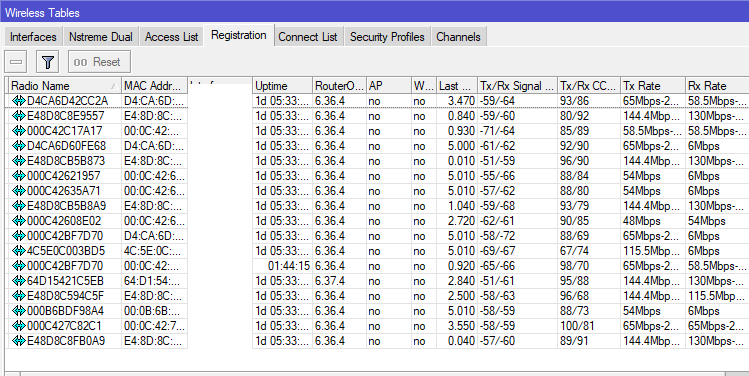Viewport: 749px width, 376px height.
Task: Switch to Security Profiles tab
Action: pyautogui.click(x=387, y=37)
